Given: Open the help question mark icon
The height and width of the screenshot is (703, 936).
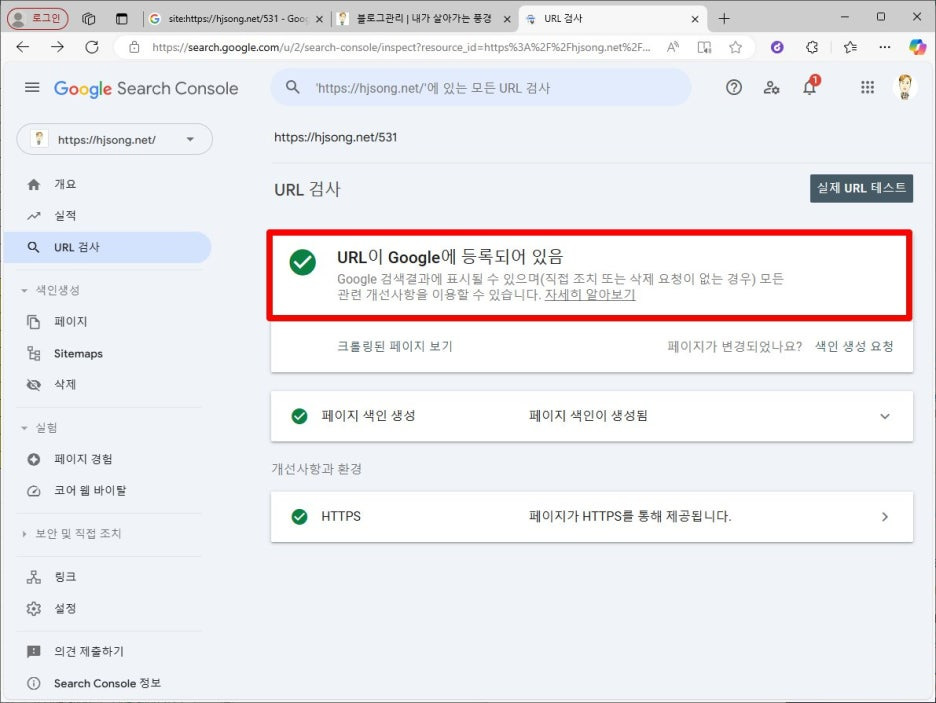Looking at the screenshot, I should point(734,88).
